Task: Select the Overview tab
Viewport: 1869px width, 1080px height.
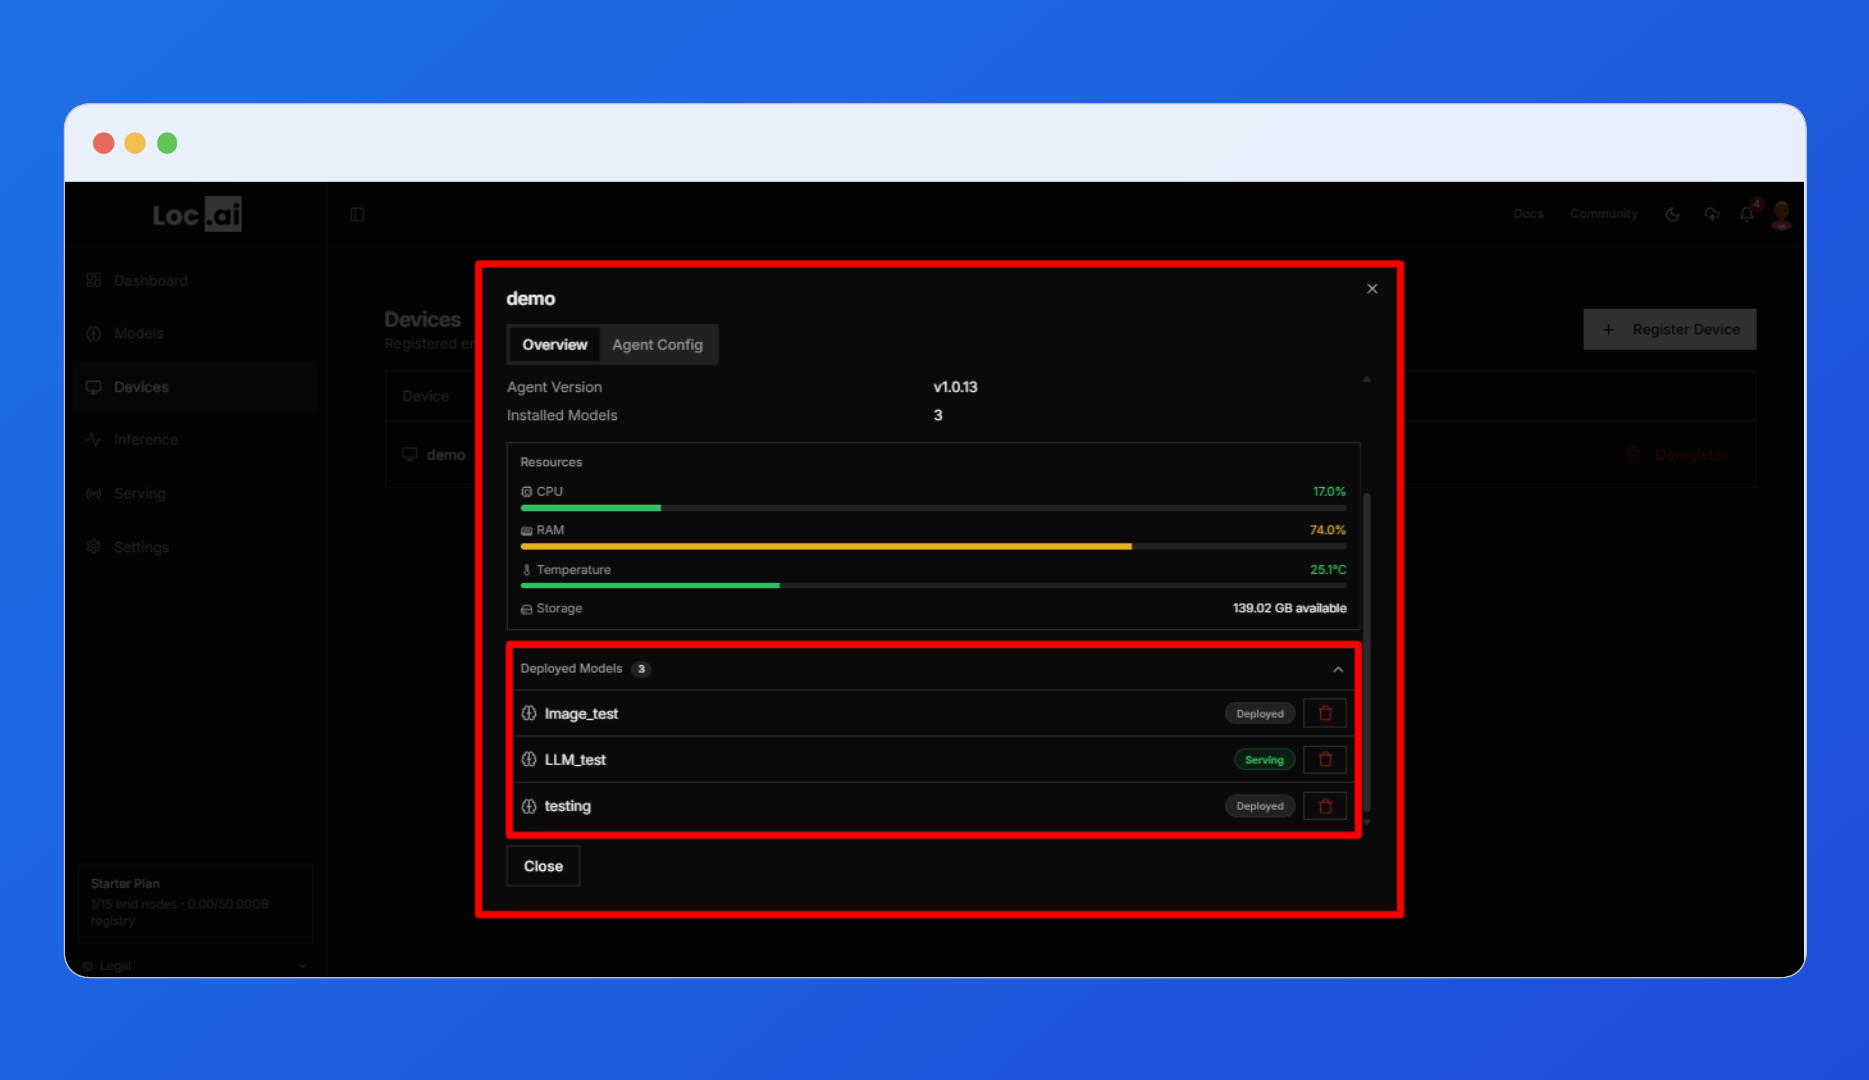Action: [555, 345]
